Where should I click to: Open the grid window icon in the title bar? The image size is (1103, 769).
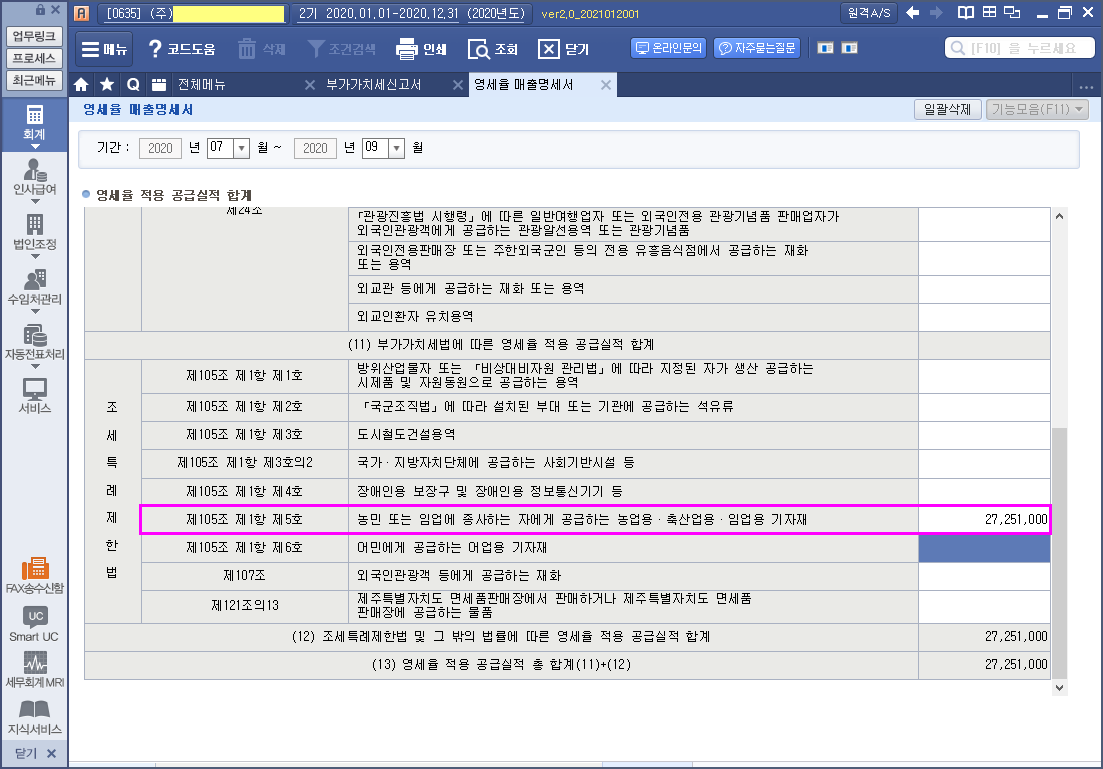point(989,13)
